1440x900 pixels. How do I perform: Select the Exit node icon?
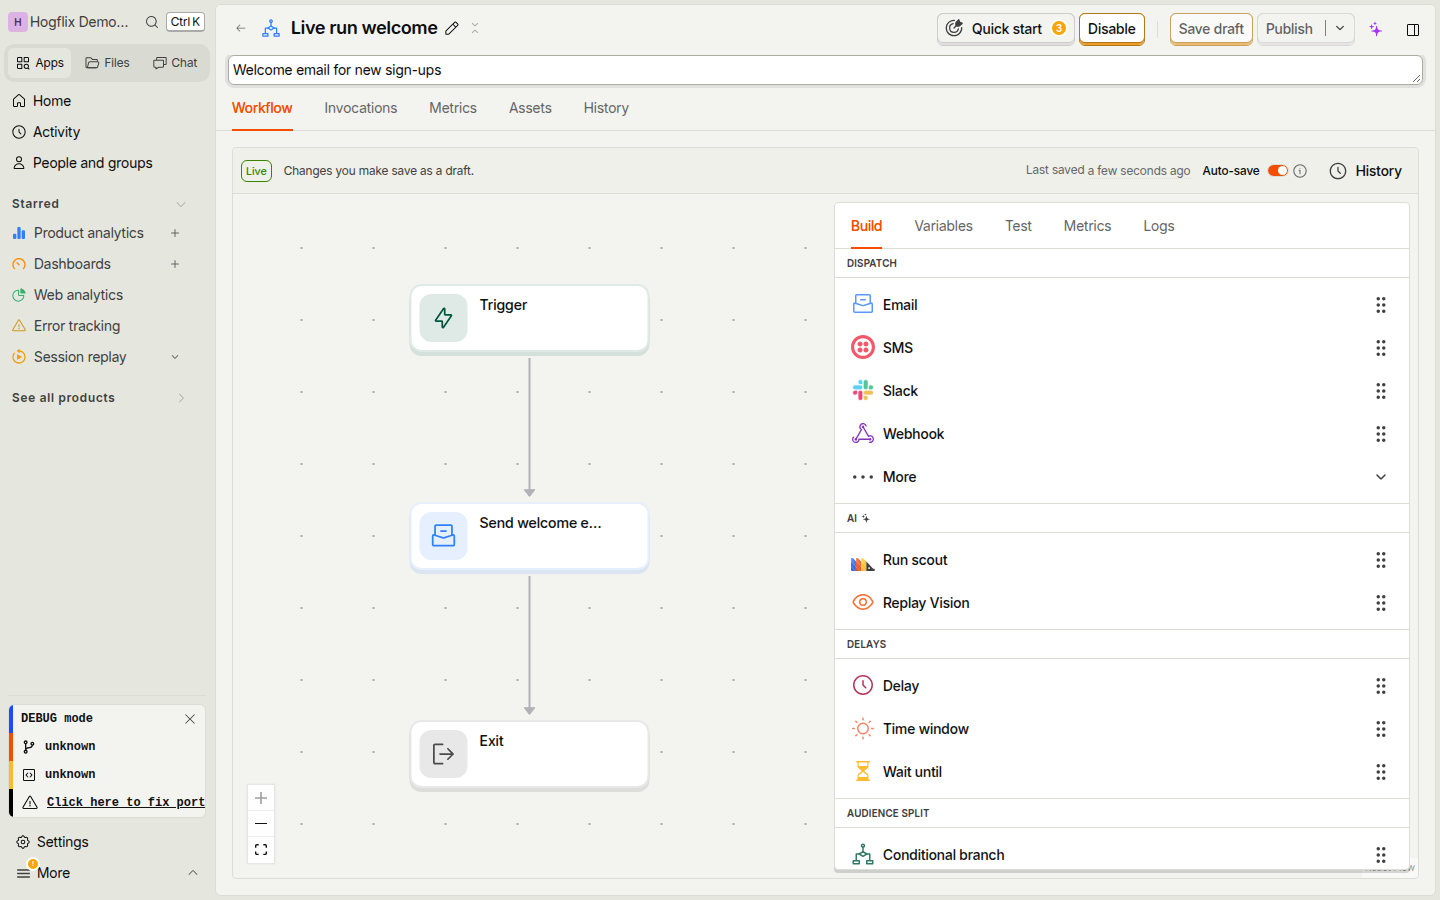tap(443, 754)
